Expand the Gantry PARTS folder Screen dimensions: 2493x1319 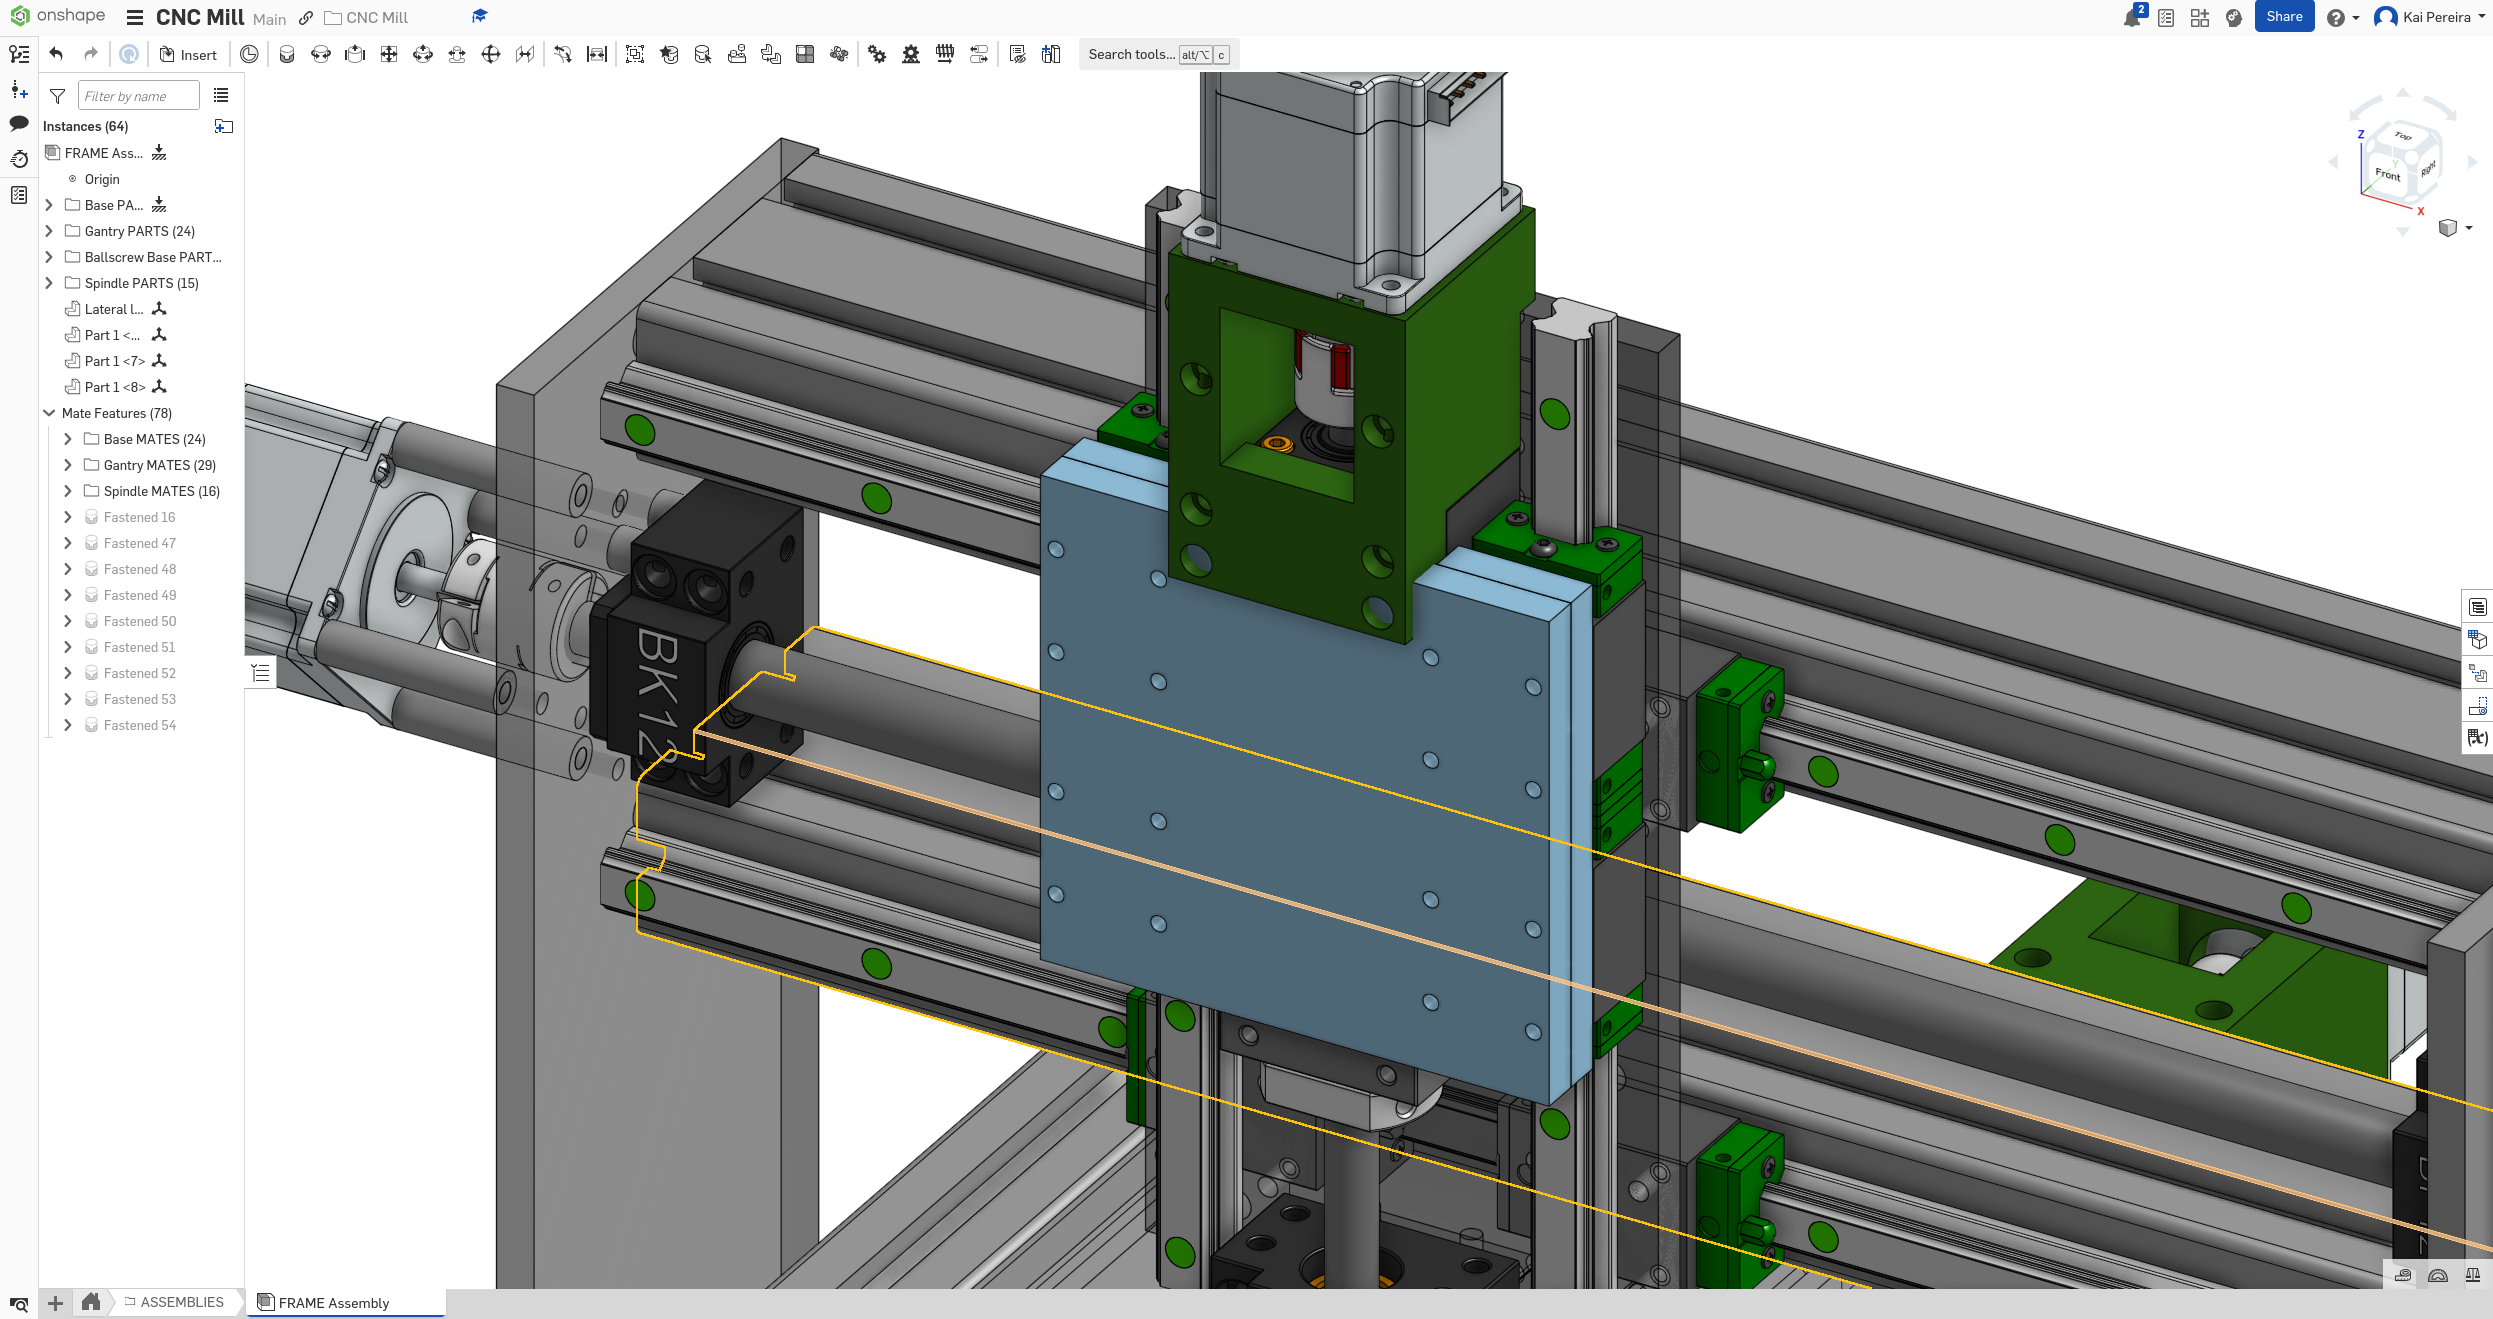tap(49, 231)
